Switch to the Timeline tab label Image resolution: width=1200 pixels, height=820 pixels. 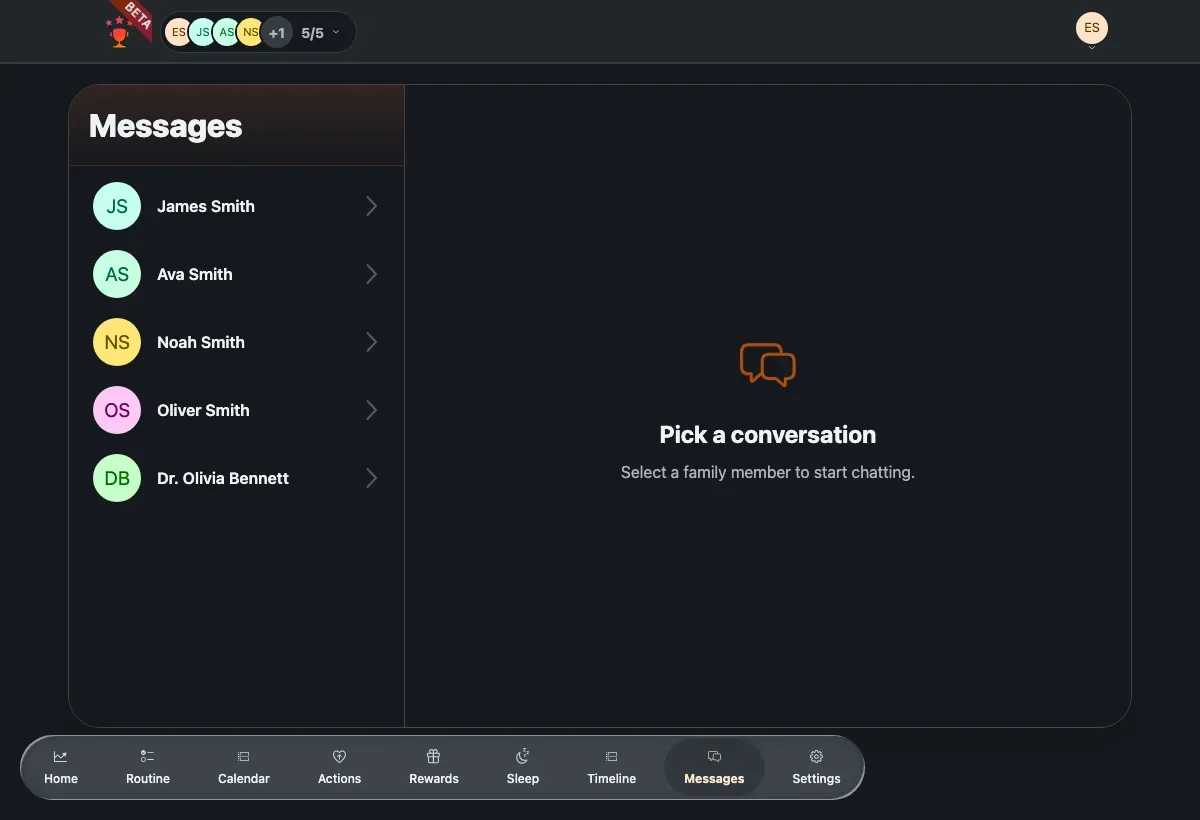coord(612,779)
